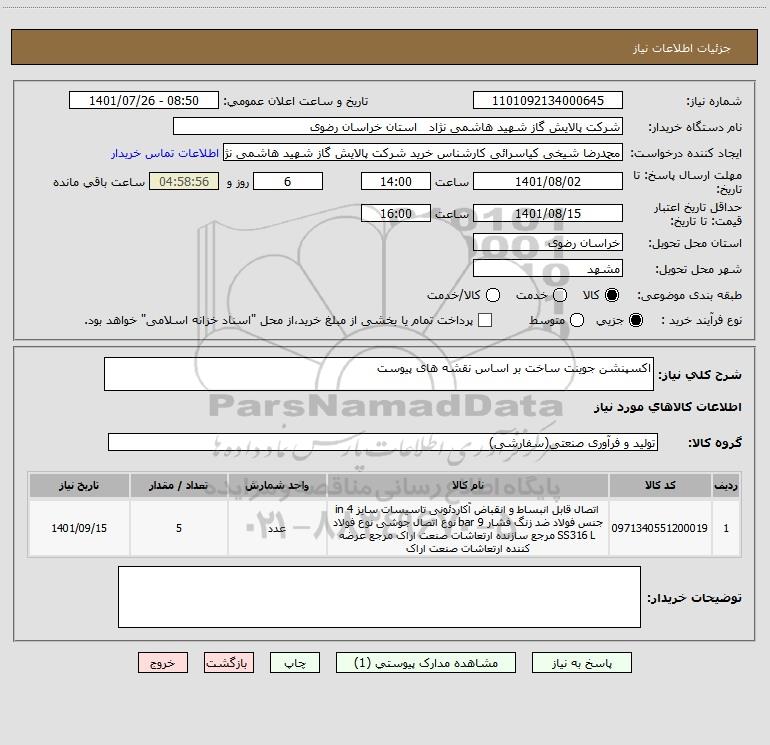Image resolution: width=770 pixels, height=745 pixels.
Task: Select the متوسط purchase type radio
Action: (577, 320)
